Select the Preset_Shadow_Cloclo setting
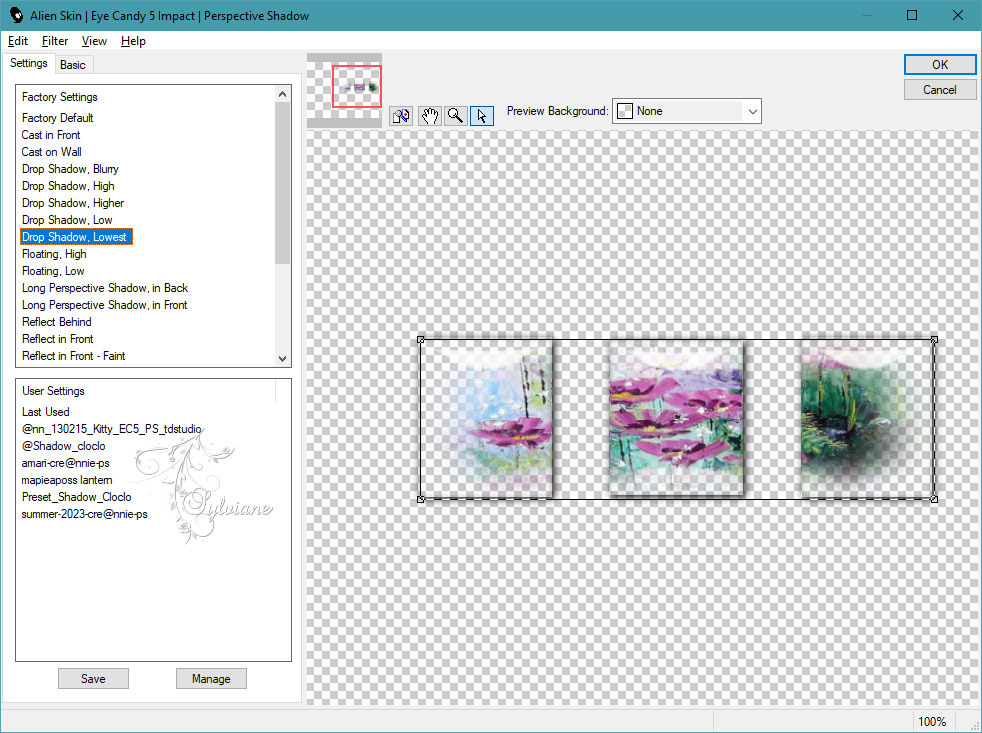The height and width of the screenshot is (733, 982). click(x=76, y=496)
